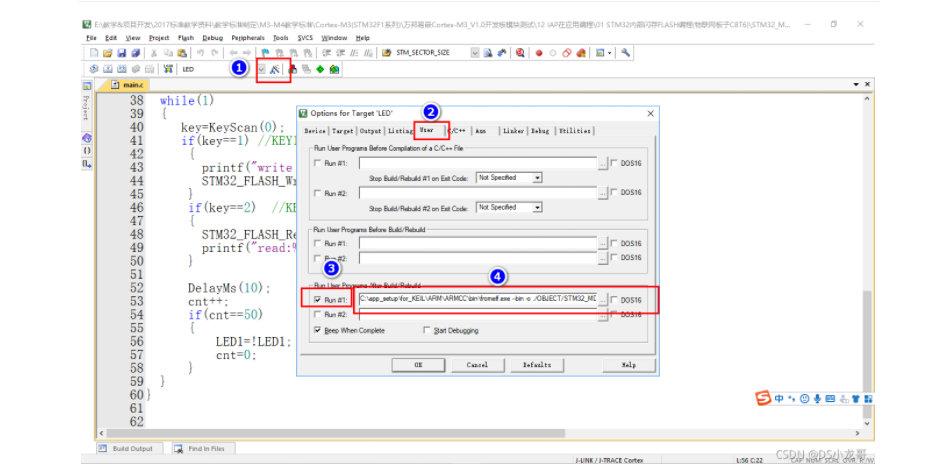
Task: Click the Paste clipboard icon
Action: coord(182,52)
